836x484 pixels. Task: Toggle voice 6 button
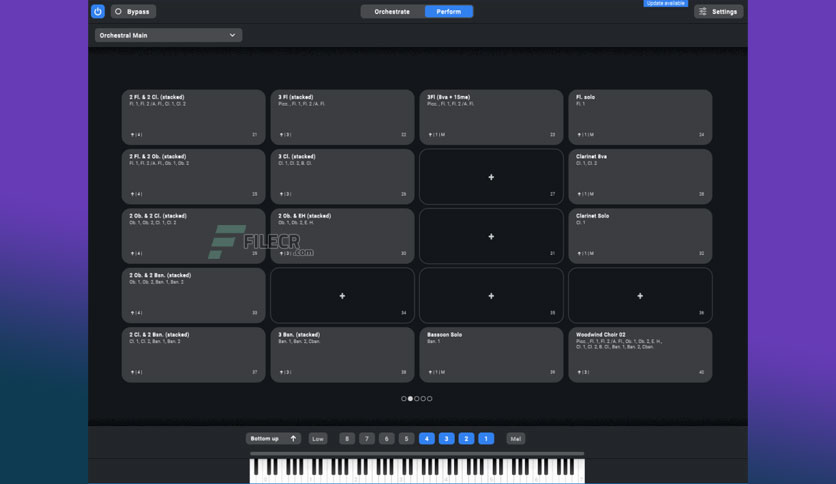pyautogui.click(x=387, y=439)
